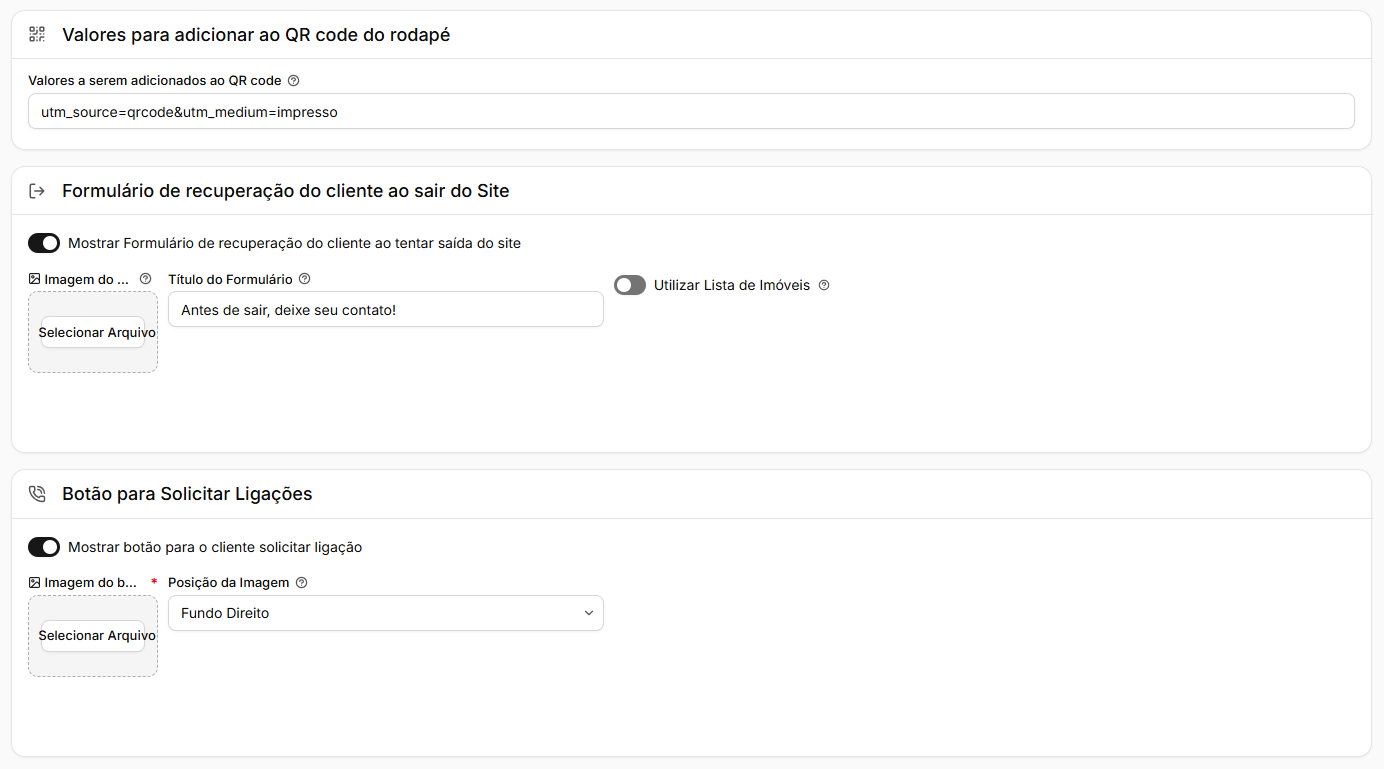Focus the QR code values input field
This screenshot has width=1384, height=769.
(691, 112)
